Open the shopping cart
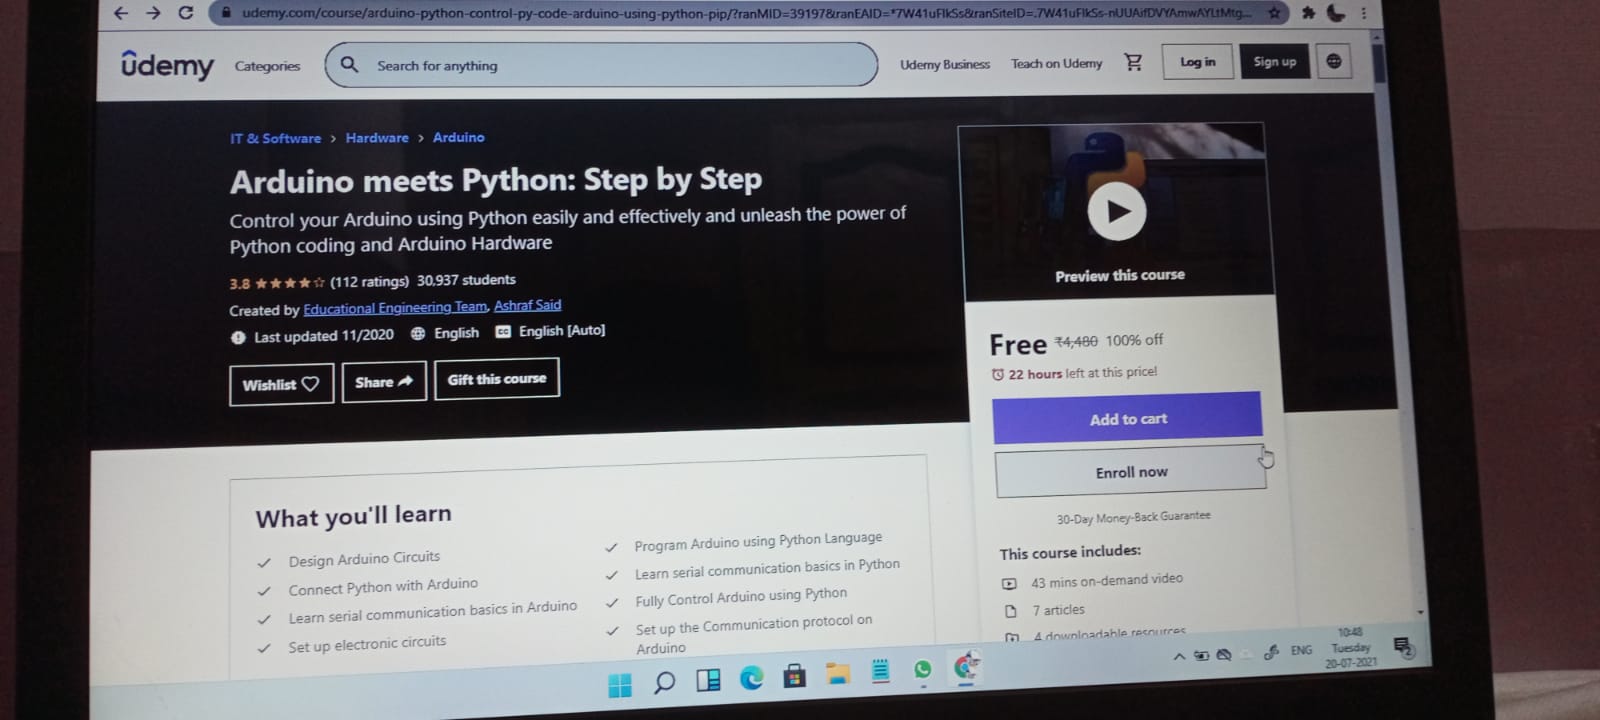1600x720 pixels. (1133, 62)
